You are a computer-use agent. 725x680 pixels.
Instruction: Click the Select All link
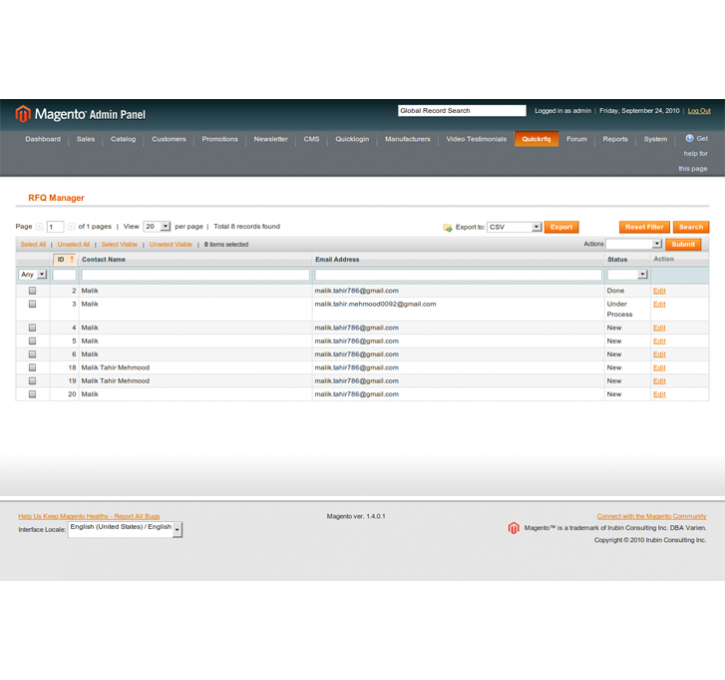coord(33,245)
